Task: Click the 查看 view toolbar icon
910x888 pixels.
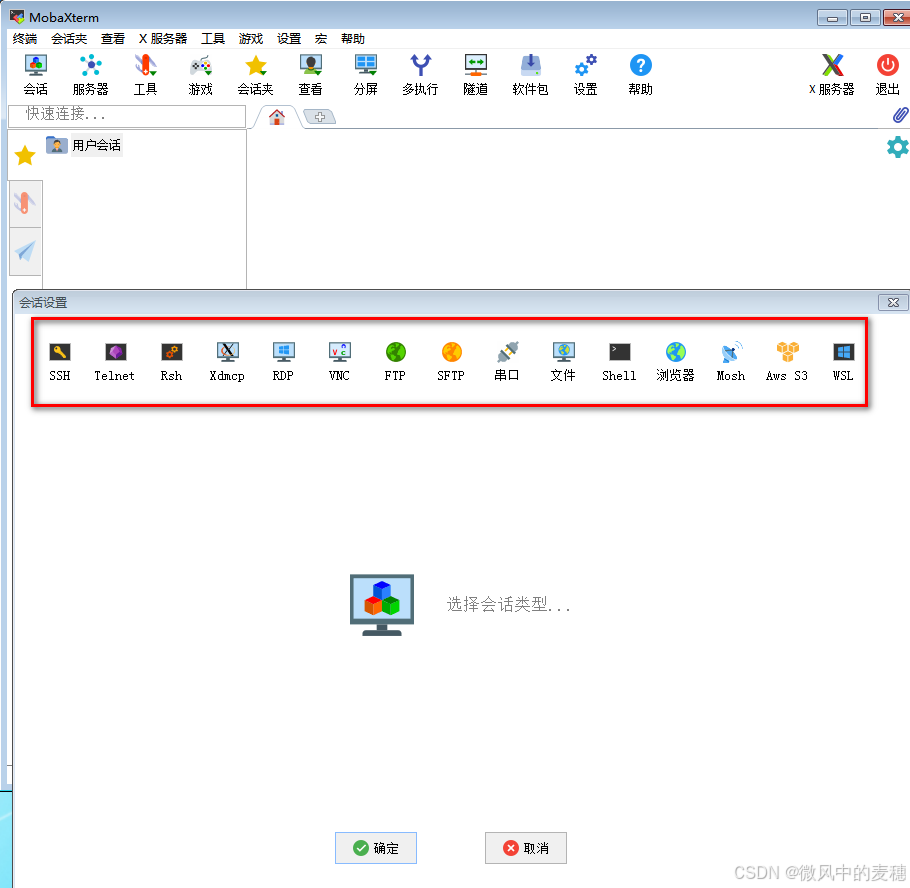Action: coord(310,75)
